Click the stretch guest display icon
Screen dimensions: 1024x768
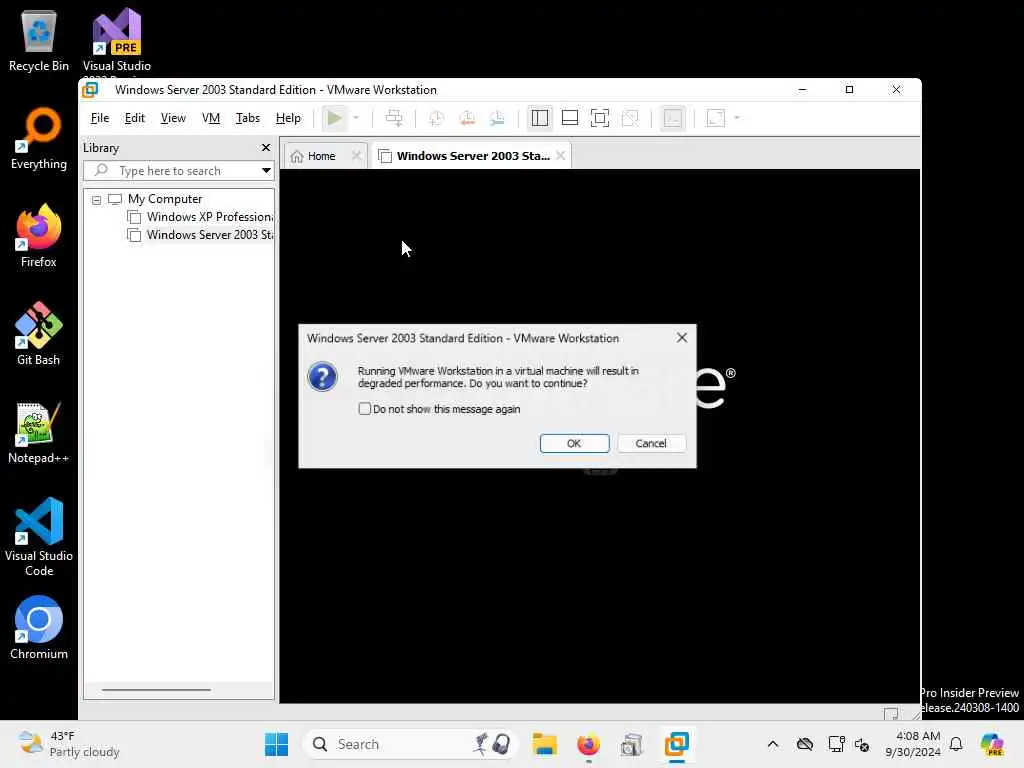716,118
